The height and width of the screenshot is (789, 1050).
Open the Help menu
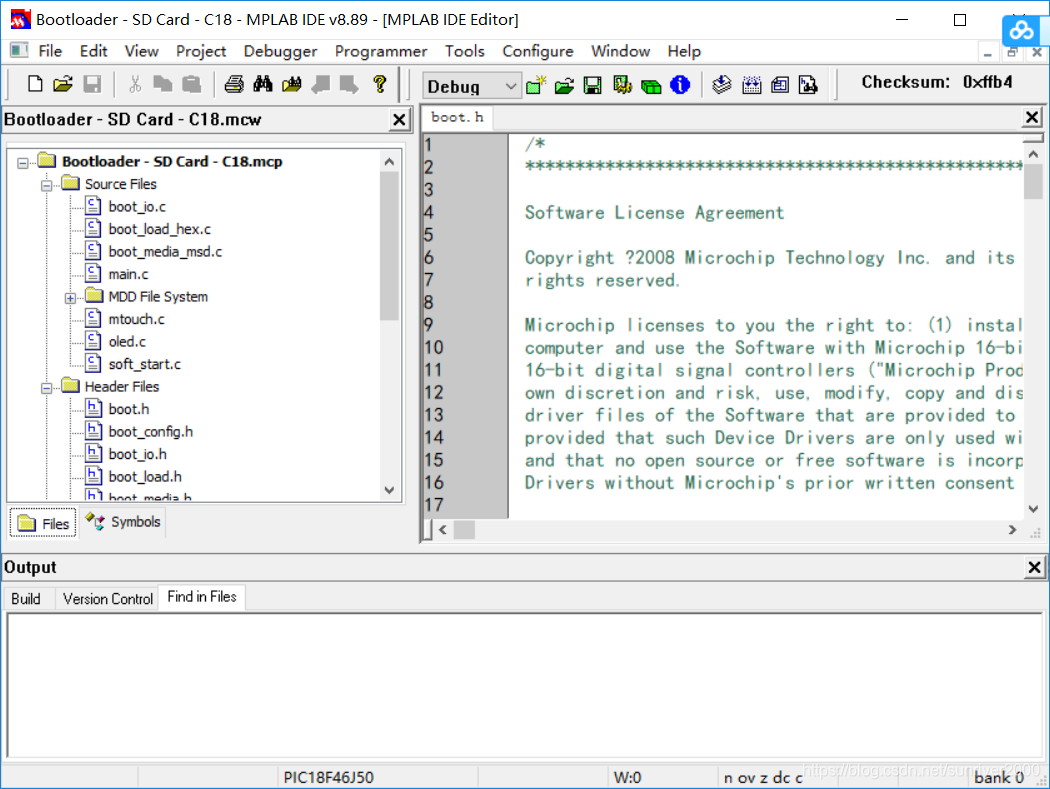click(x=684, y=51)
